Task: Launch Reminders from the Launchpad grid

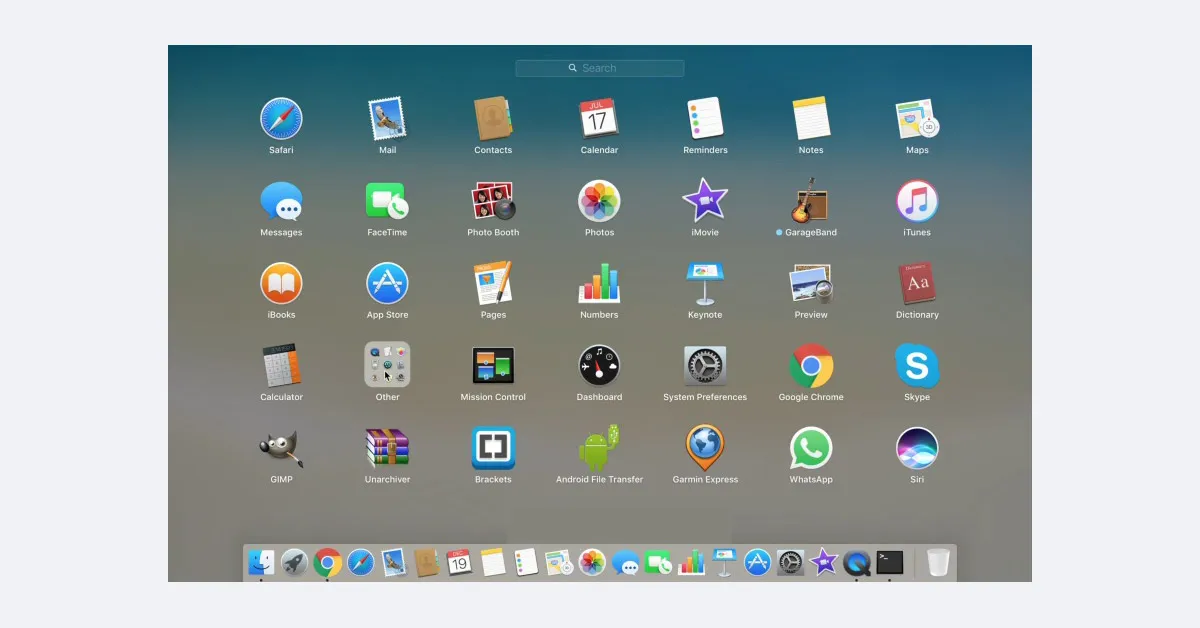Action: [705, 119]
